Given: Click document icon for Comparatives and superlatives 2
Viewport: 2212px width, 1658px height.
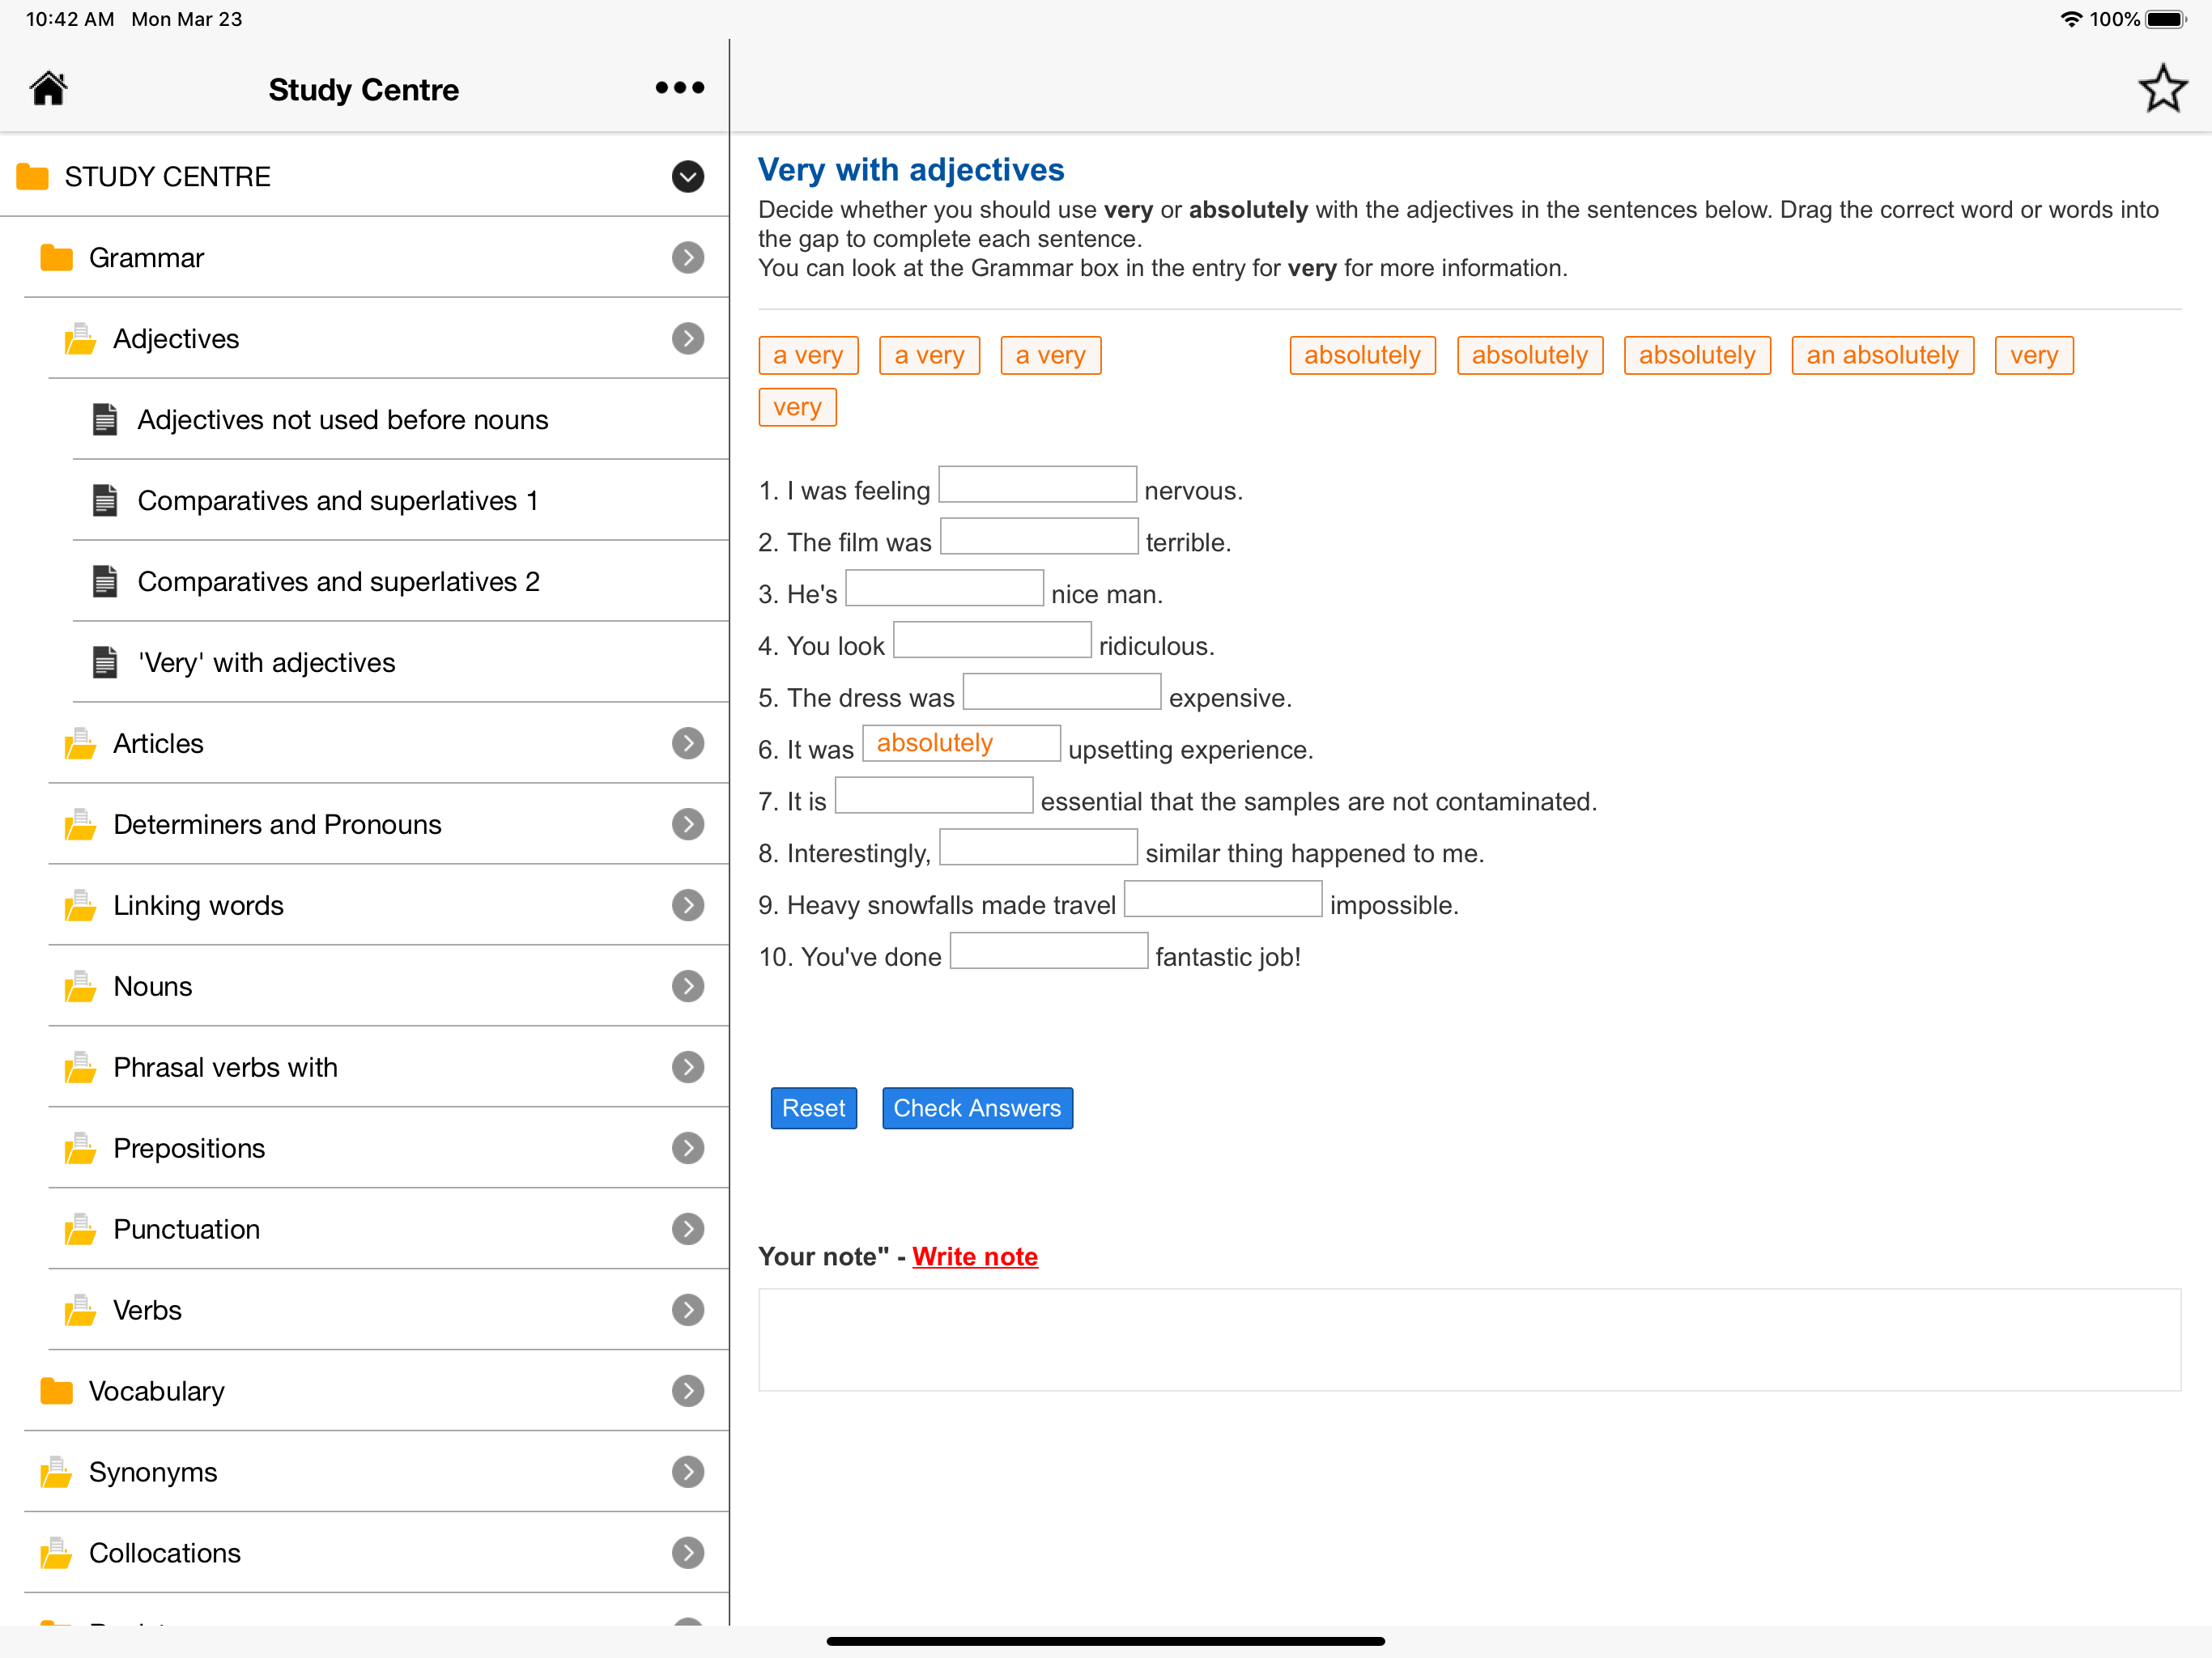Looking at the screenshot, I should tap(105, 581).
